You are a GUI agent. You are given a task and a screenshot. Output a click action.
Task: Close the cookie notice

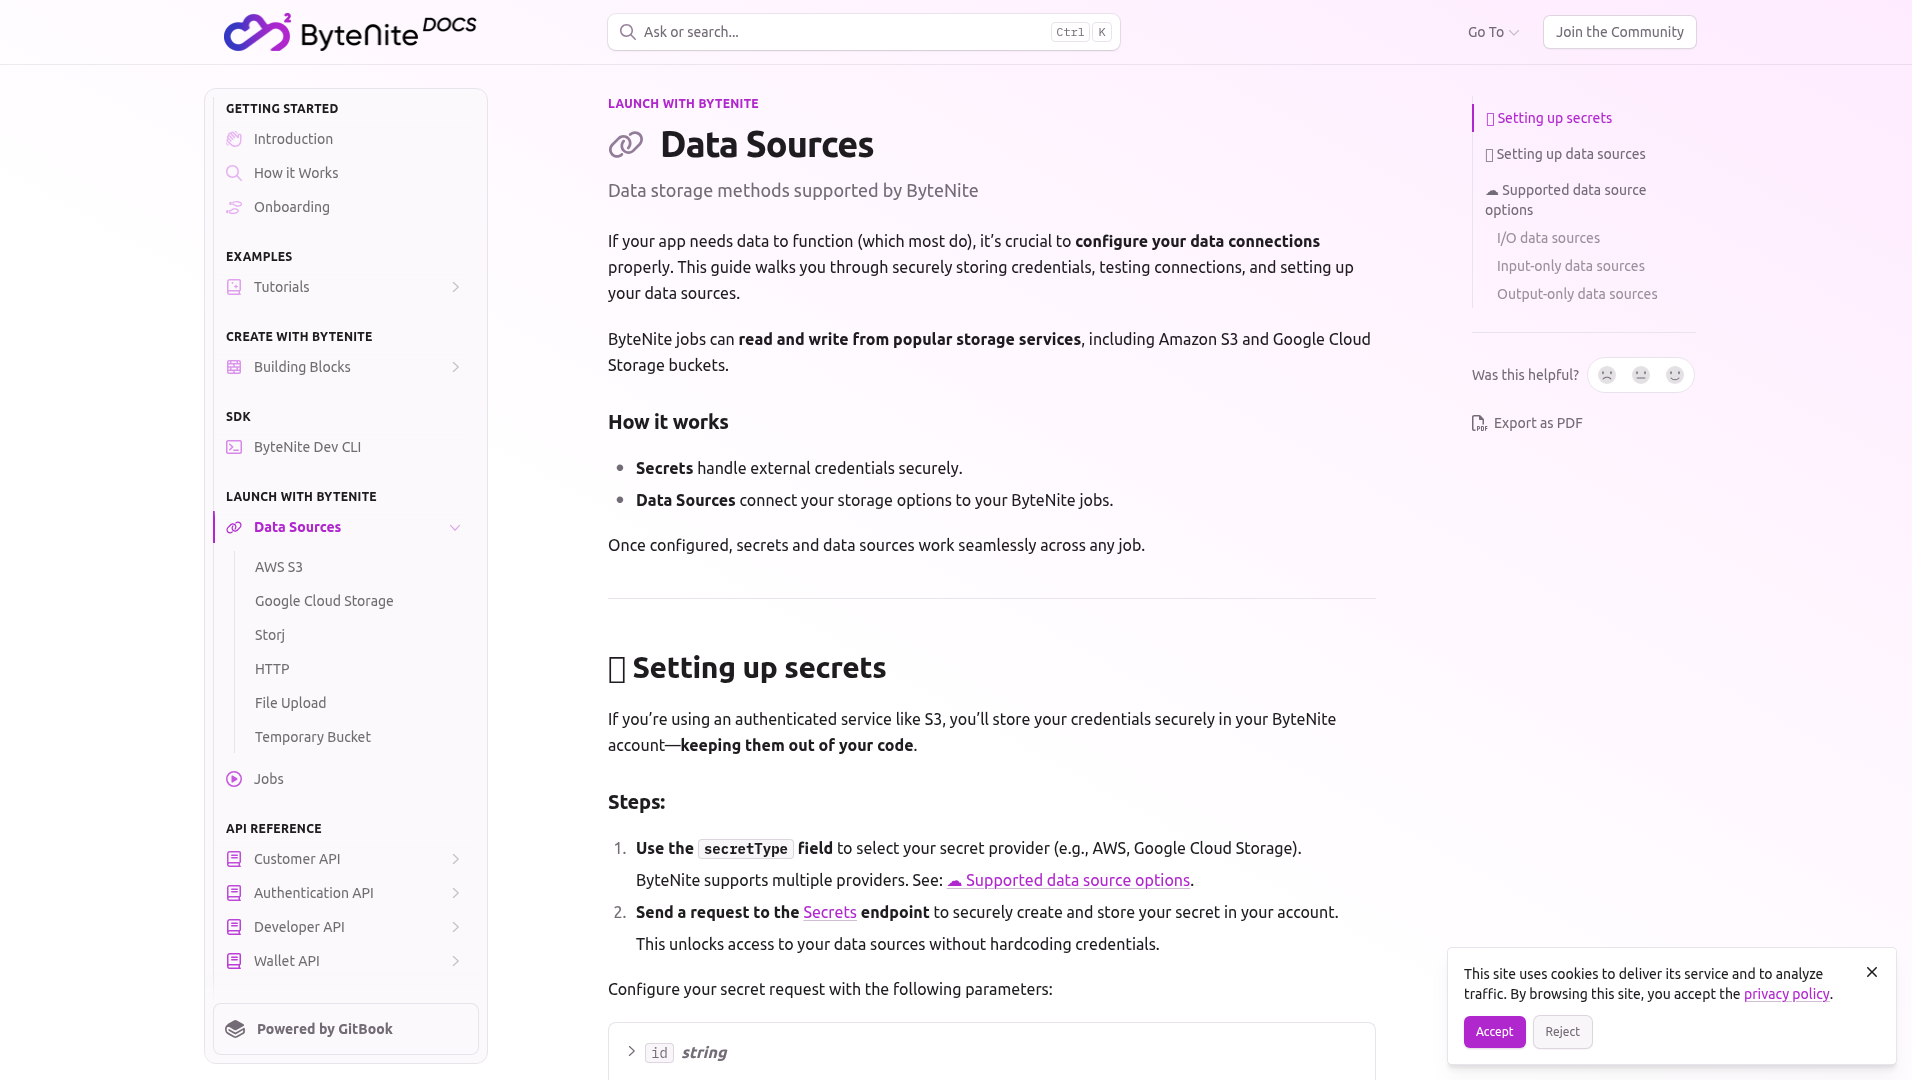pyautogui.click(x=1872, y=972)
